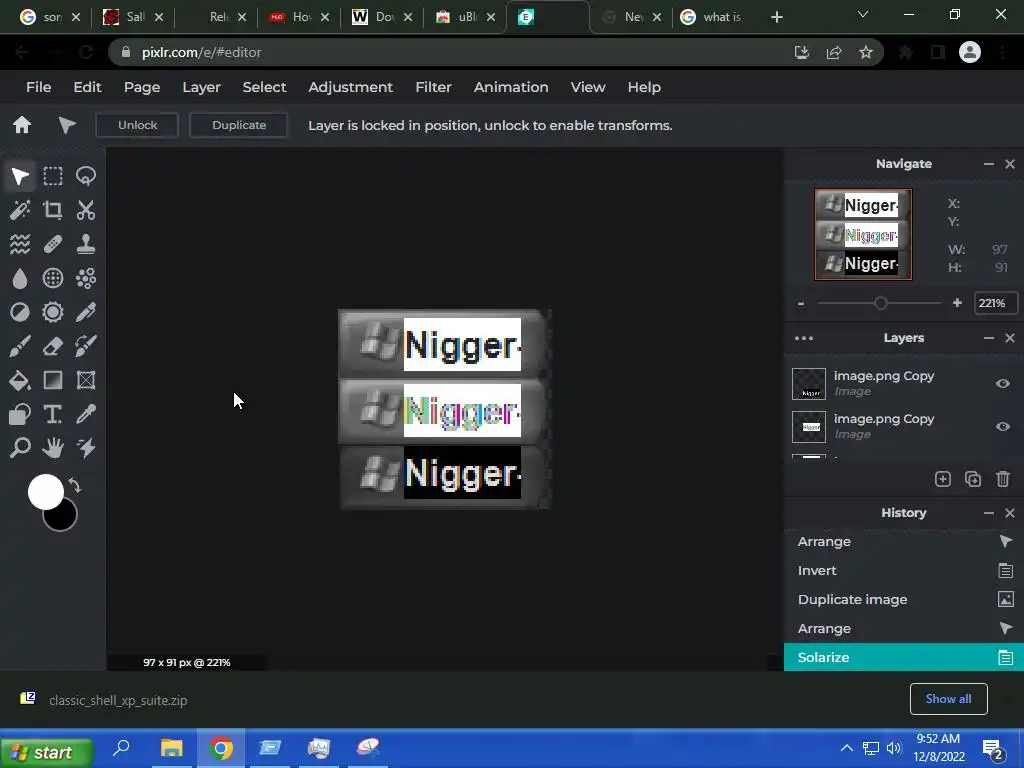Screen dimensions: 1024x768
Task: Zoom in with Navigate plus button
Action: [x=957, y=303]
